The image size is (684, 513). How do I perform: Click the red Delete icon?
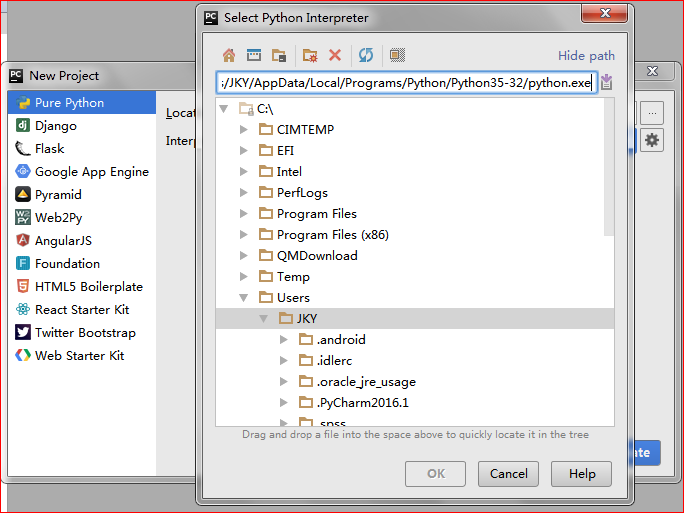(x=335, y=55)
